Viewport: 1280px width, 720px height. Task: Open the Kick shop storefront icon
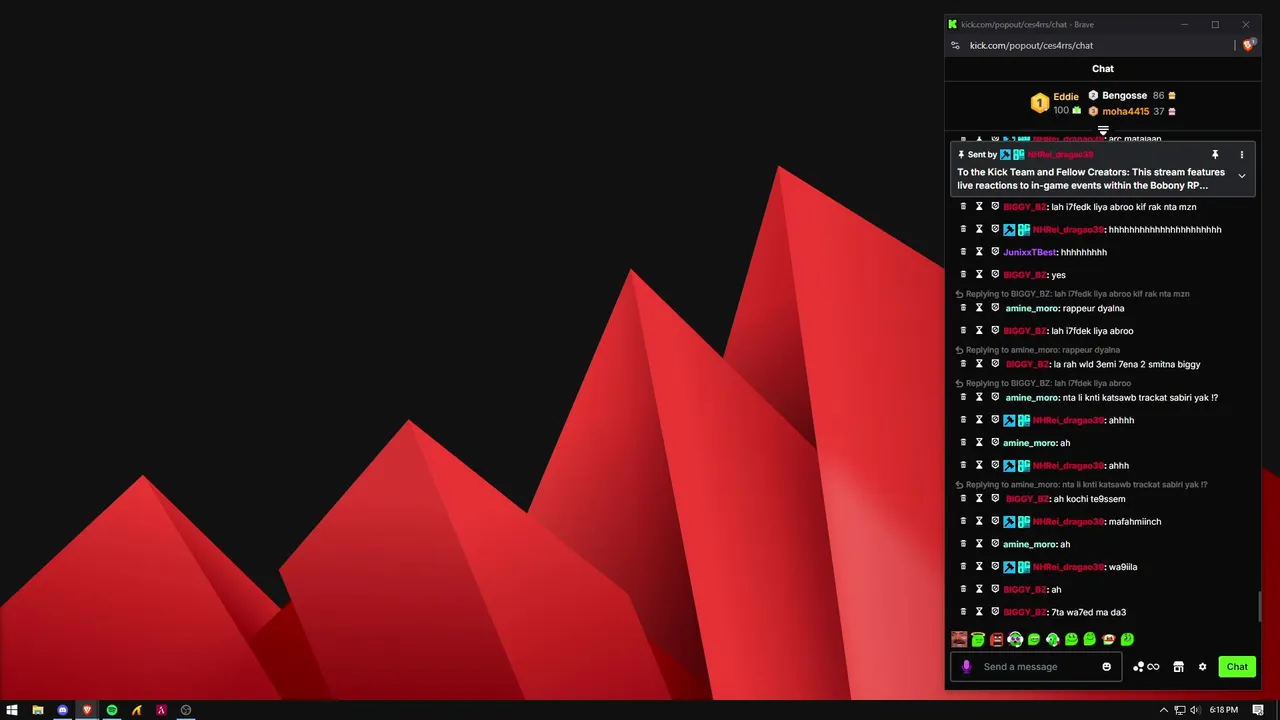(x=1178, y=667)
